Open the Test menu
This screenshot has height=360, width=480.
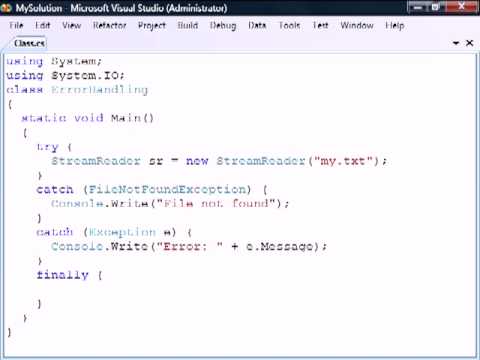[x=320, y=25]
